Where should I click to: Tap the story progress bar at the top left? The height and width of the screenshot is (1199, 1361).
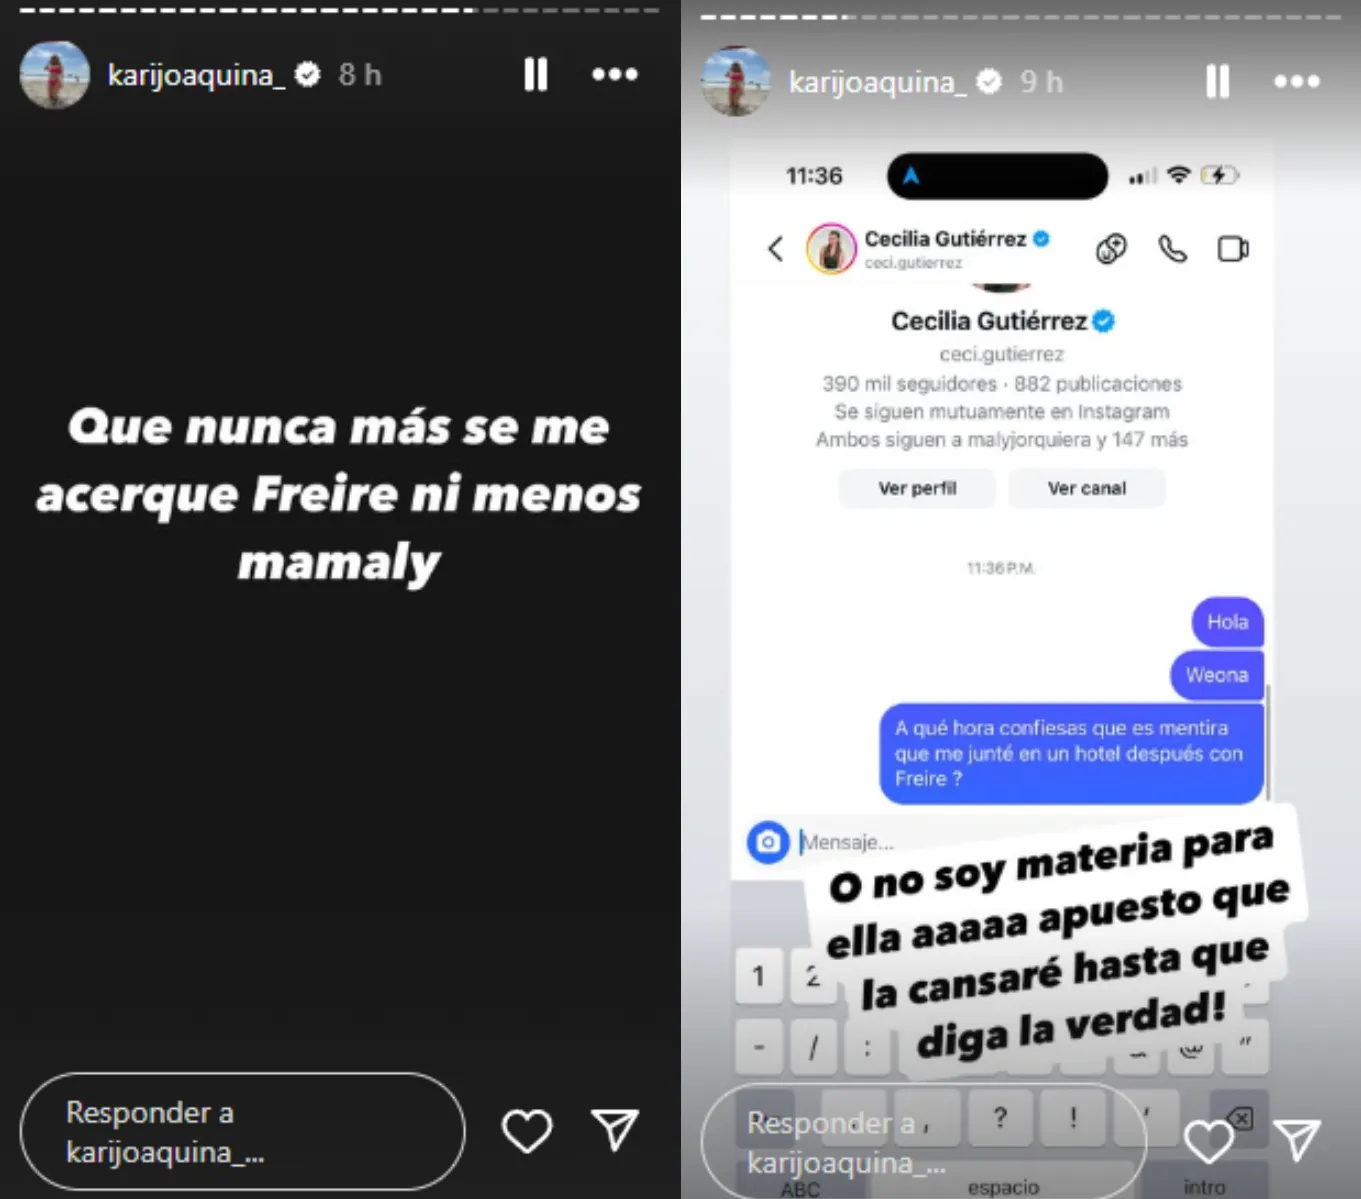coord(340,10)
